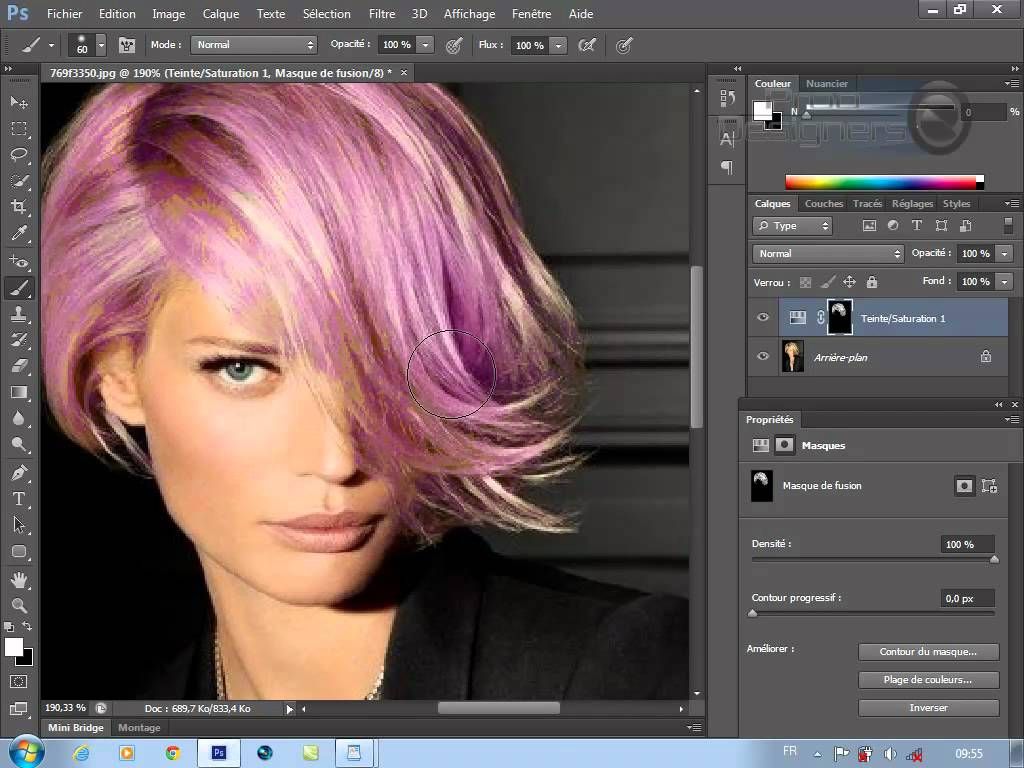Open the brush Mode dropdown
Viewport: 1024px width, 768px height.
pos(255,45)
